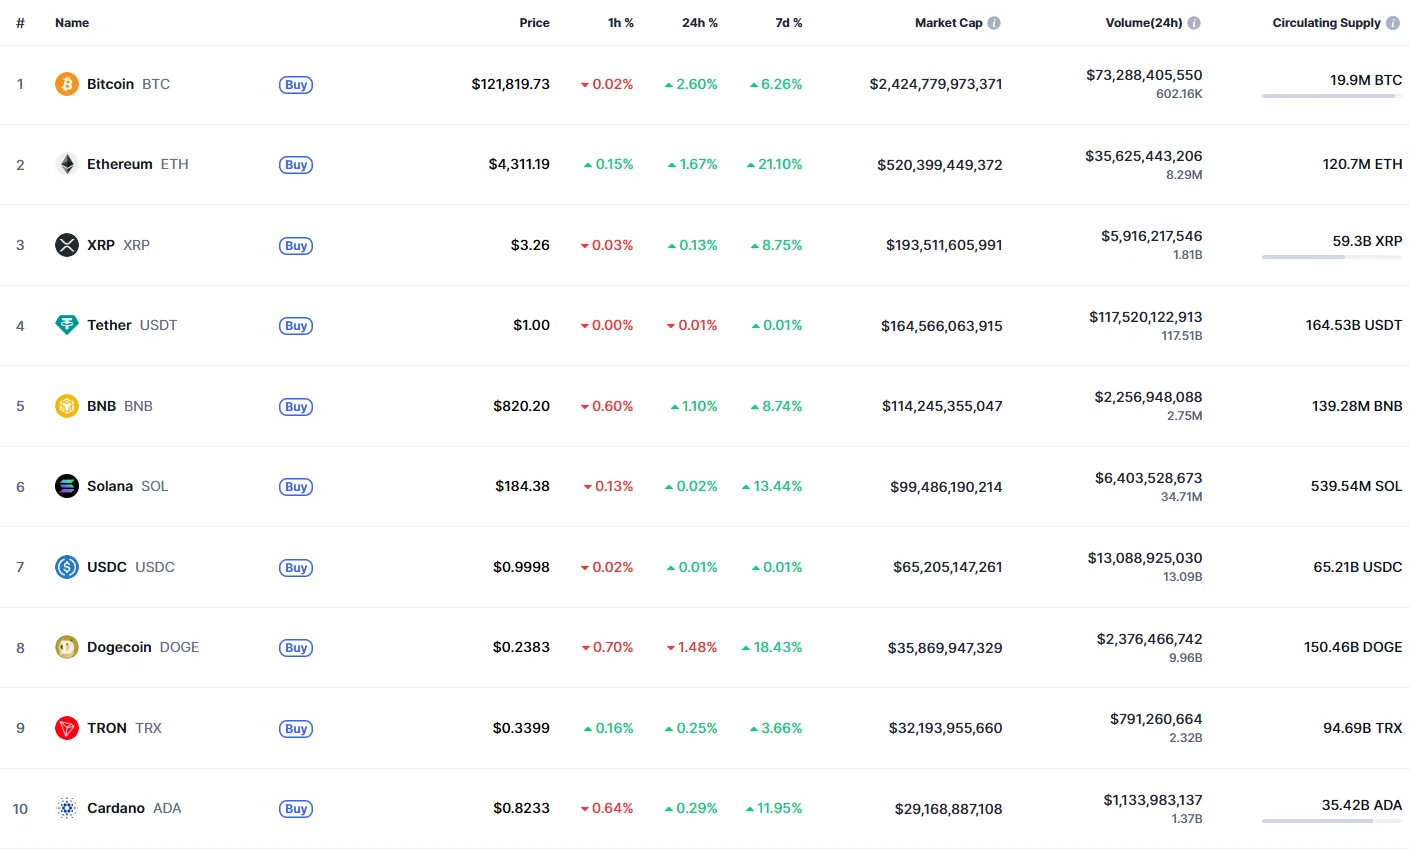Click BNB 1h change 0.60%
The height and width of the screenshot is (849, 1410).
click(607, 406)
